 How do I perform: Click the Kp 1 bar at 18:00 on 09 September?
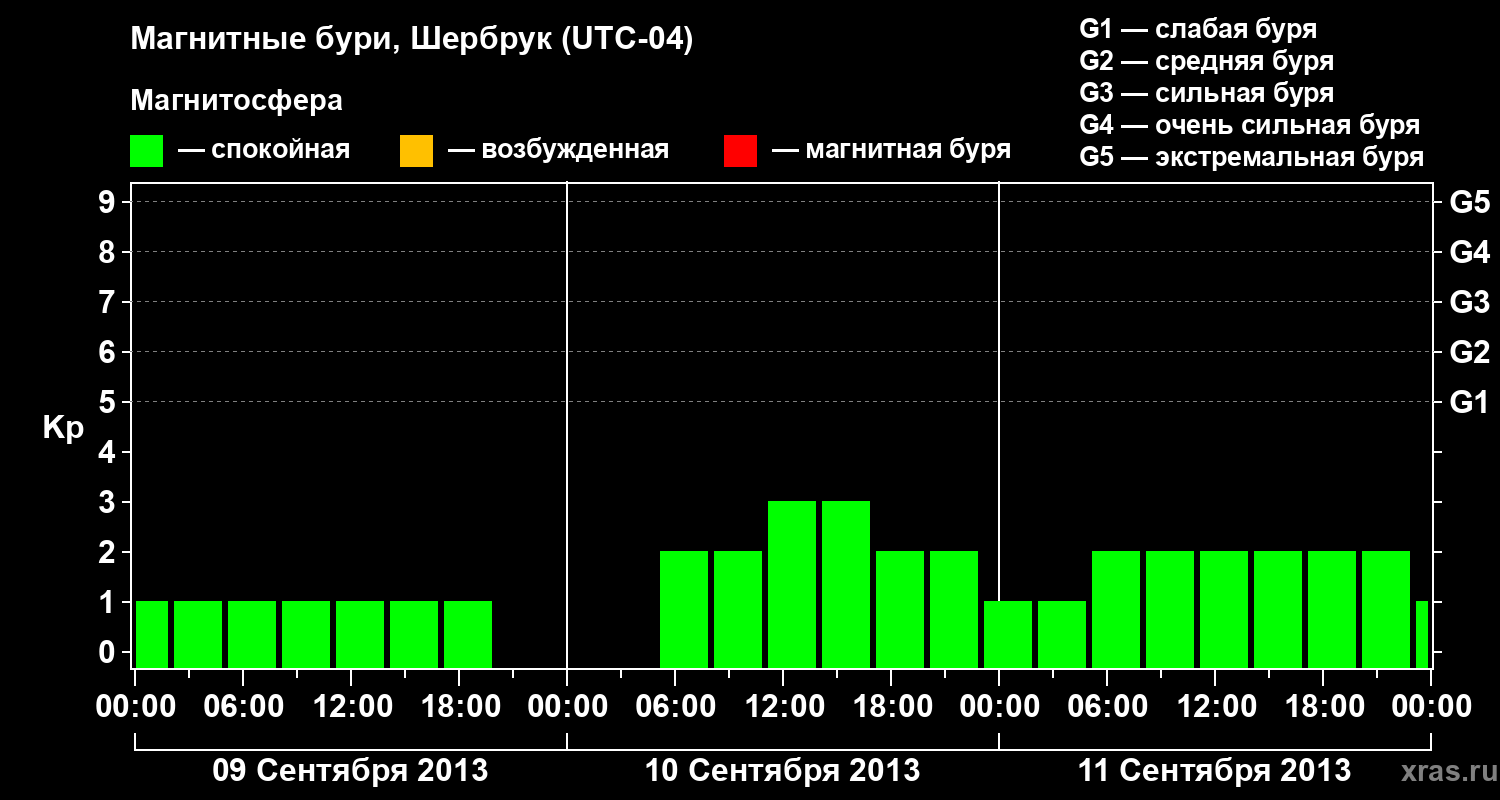[x=468, y=634]
